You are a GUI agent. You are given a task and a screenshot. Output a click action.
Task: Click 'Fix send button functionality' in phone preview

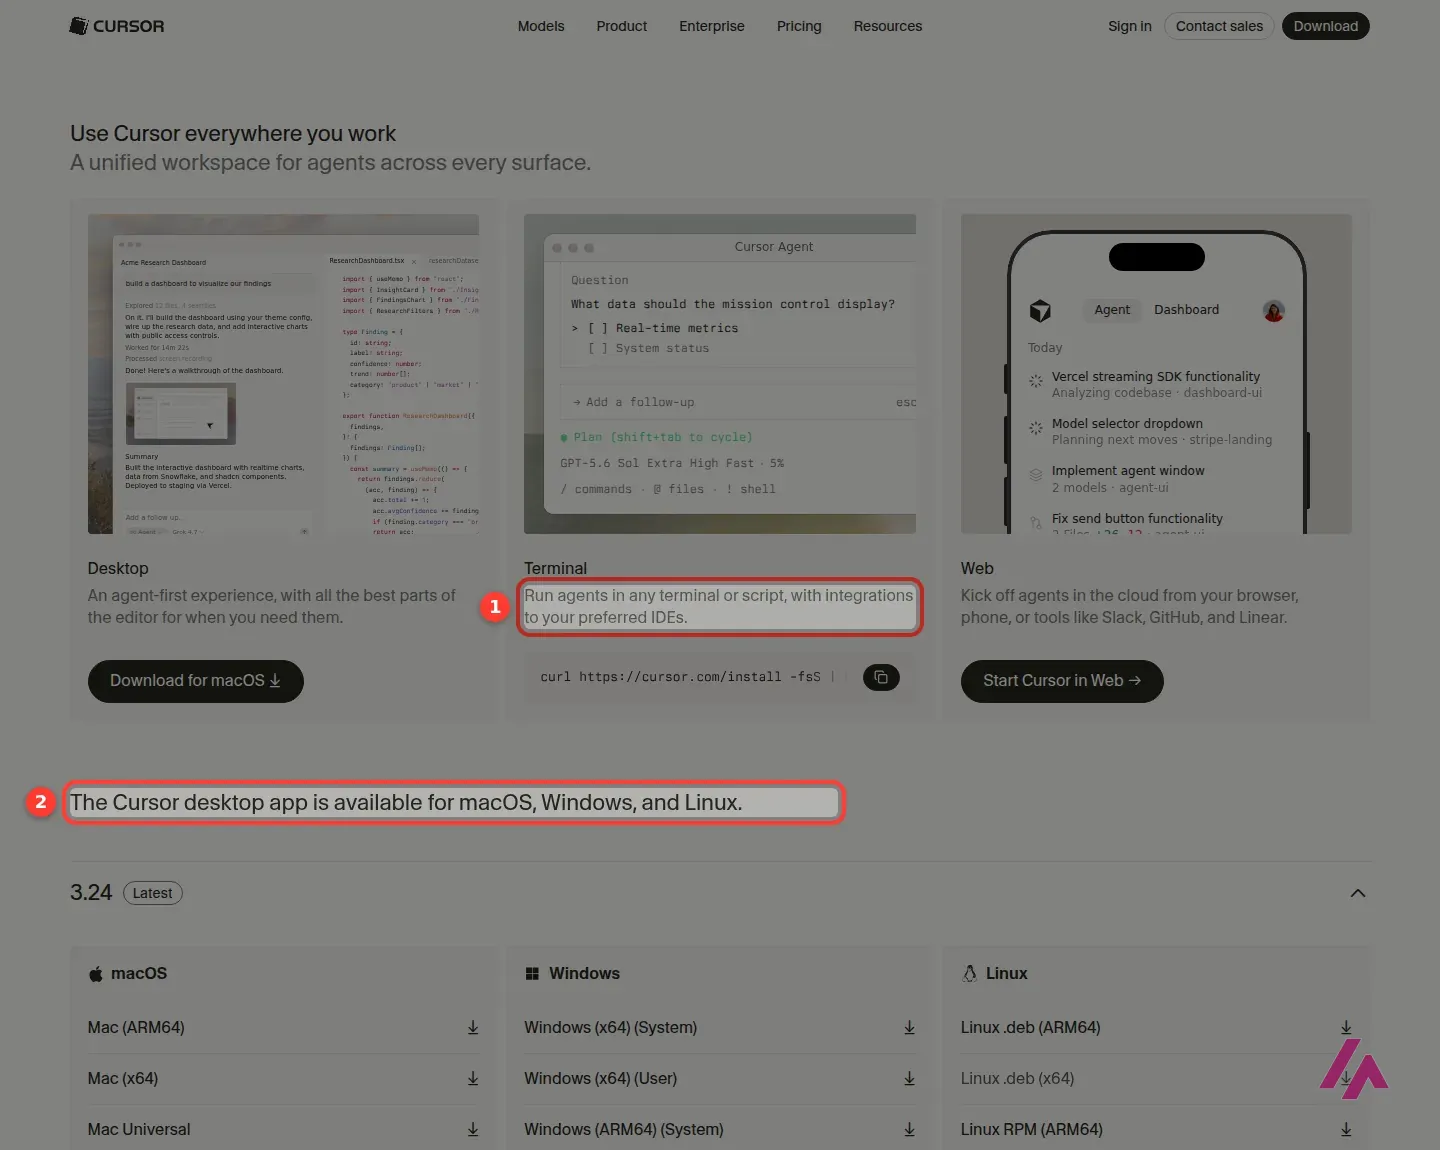tap(1137, 519)
